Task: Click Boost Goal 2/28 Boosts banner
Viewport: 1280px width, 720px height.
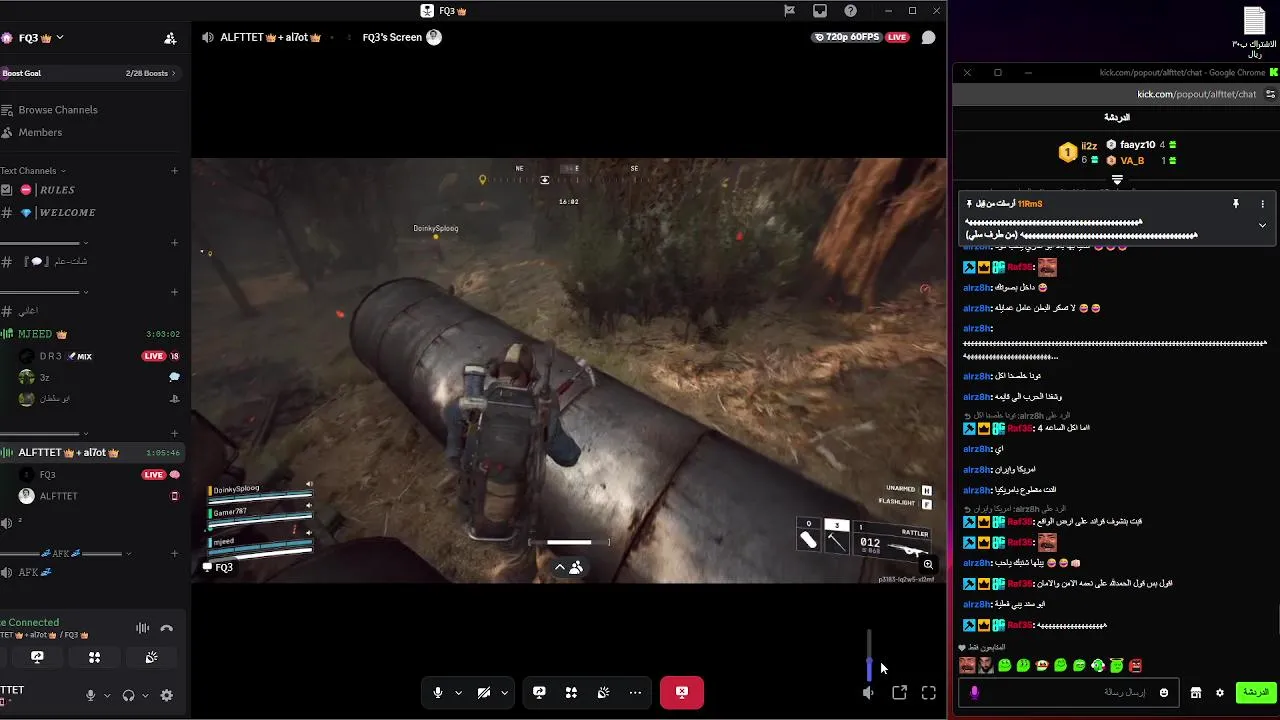Action: tap(93, 73)
